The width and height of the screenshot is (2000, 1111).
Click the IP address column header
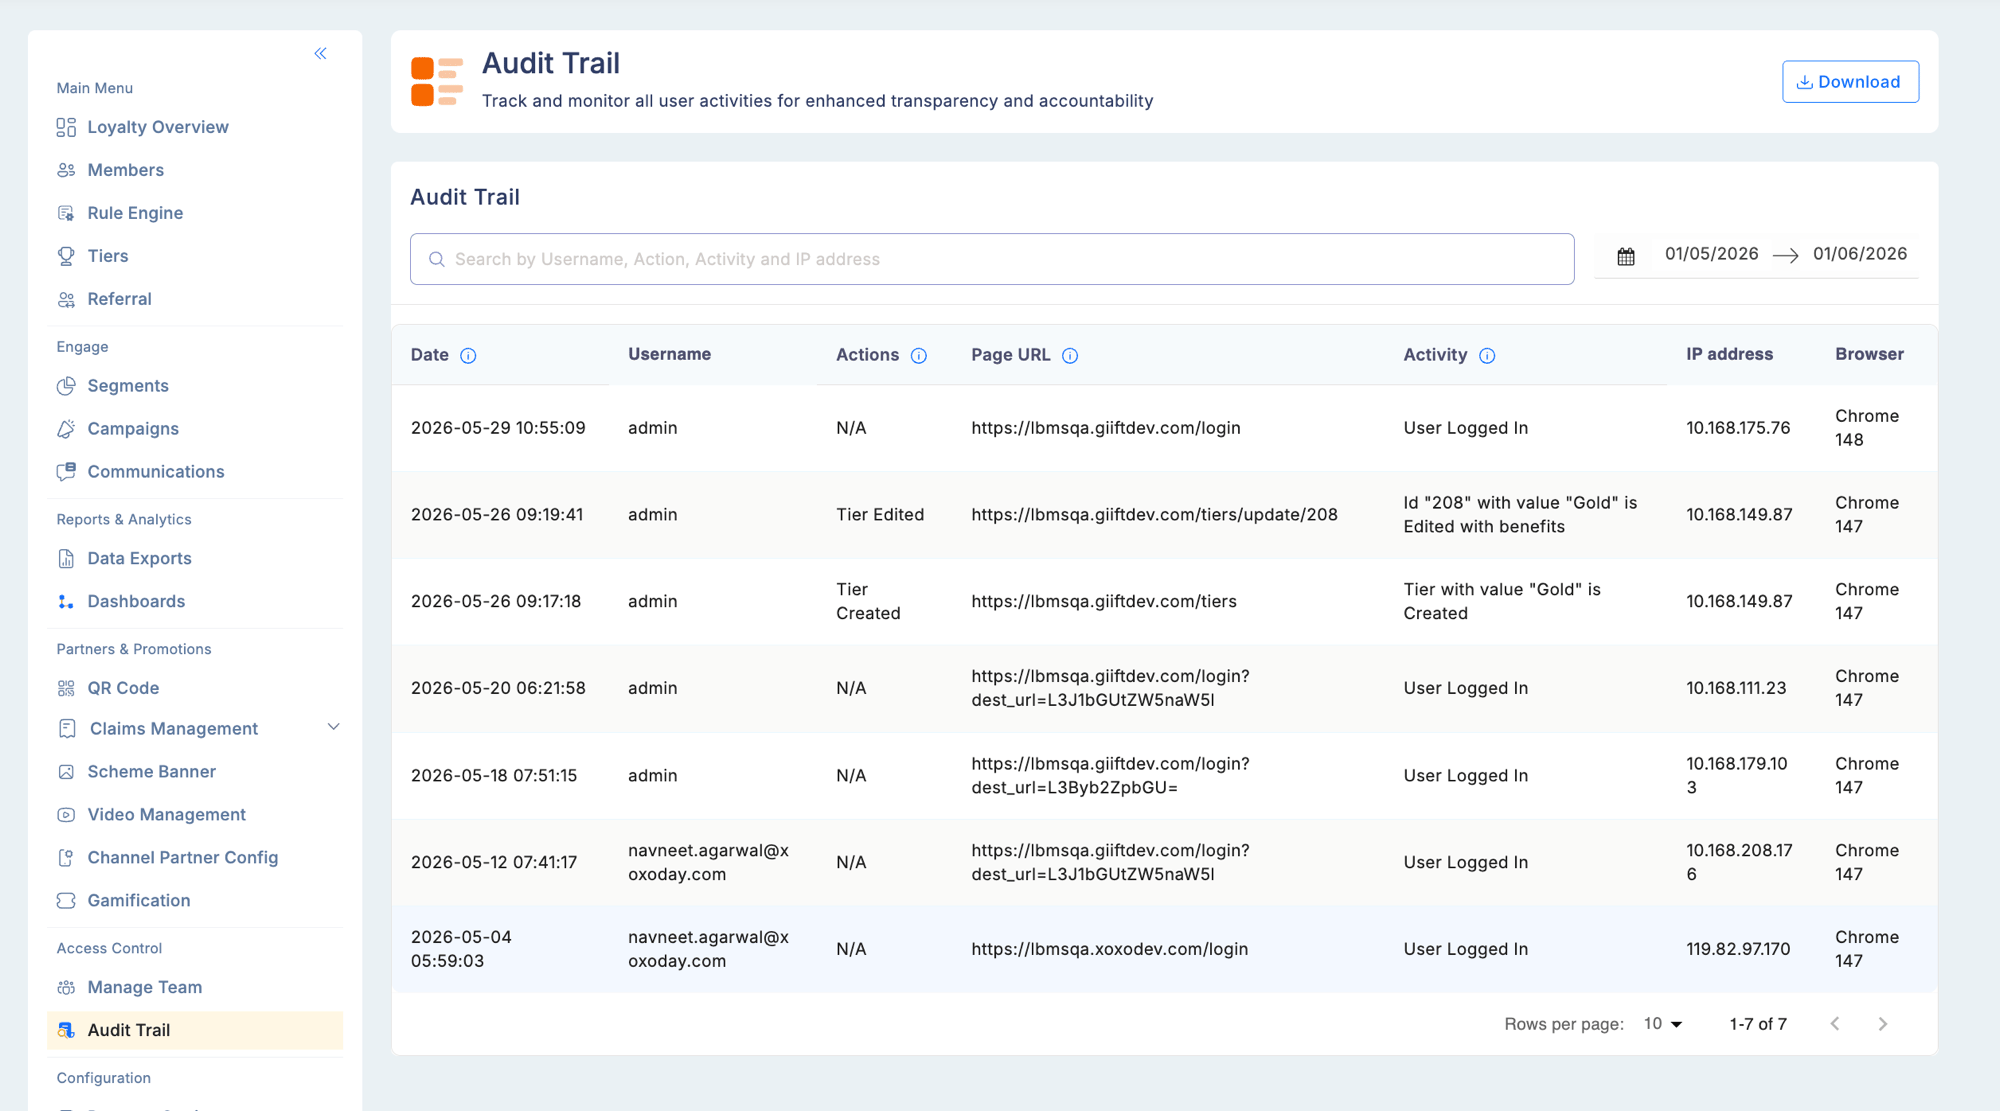pos(1729,354)
